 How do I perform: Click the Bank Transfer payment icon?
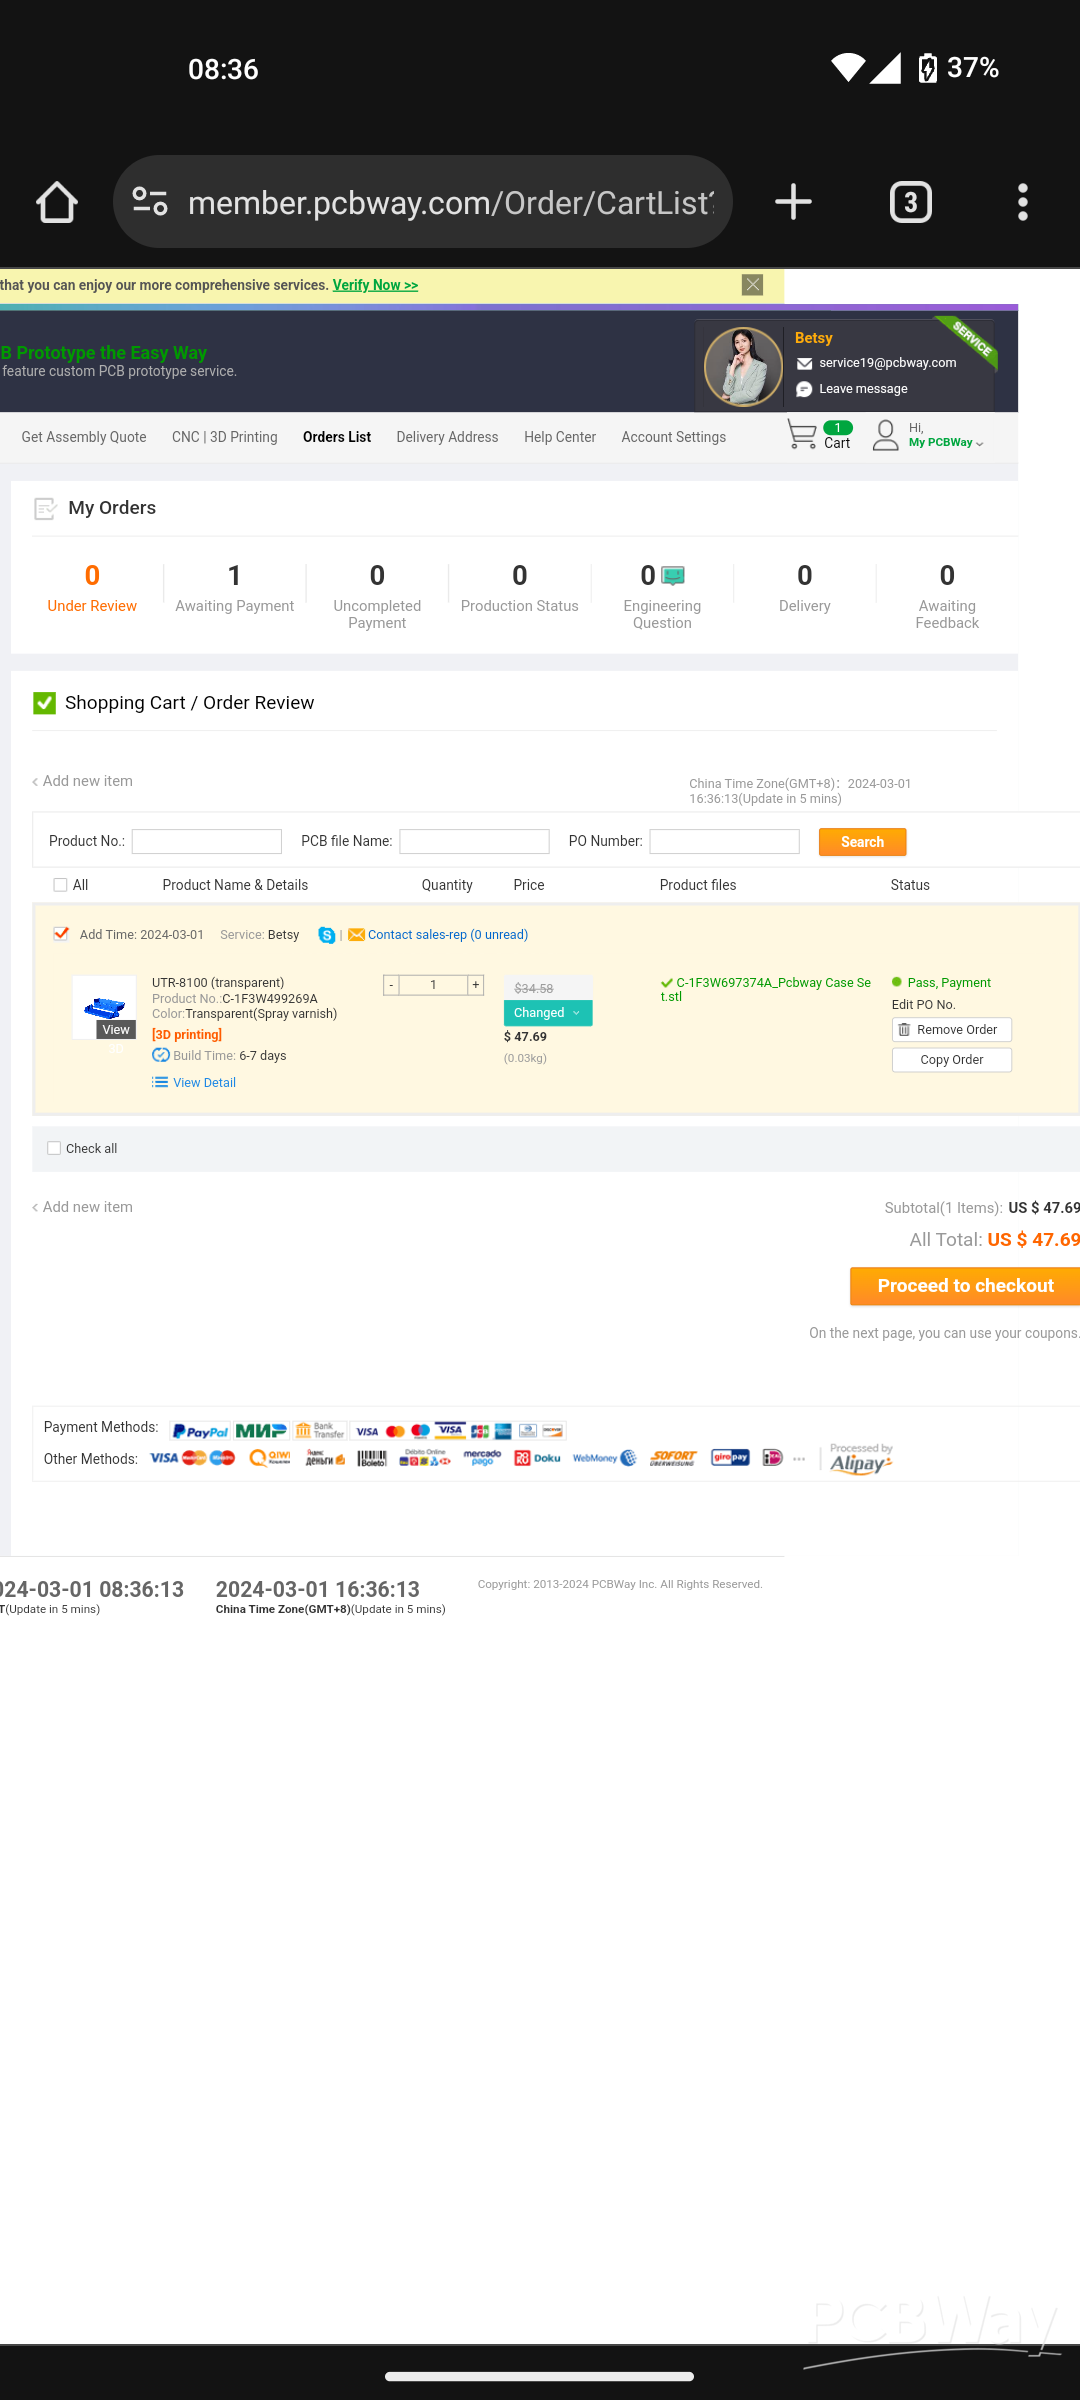[319, 1431]
